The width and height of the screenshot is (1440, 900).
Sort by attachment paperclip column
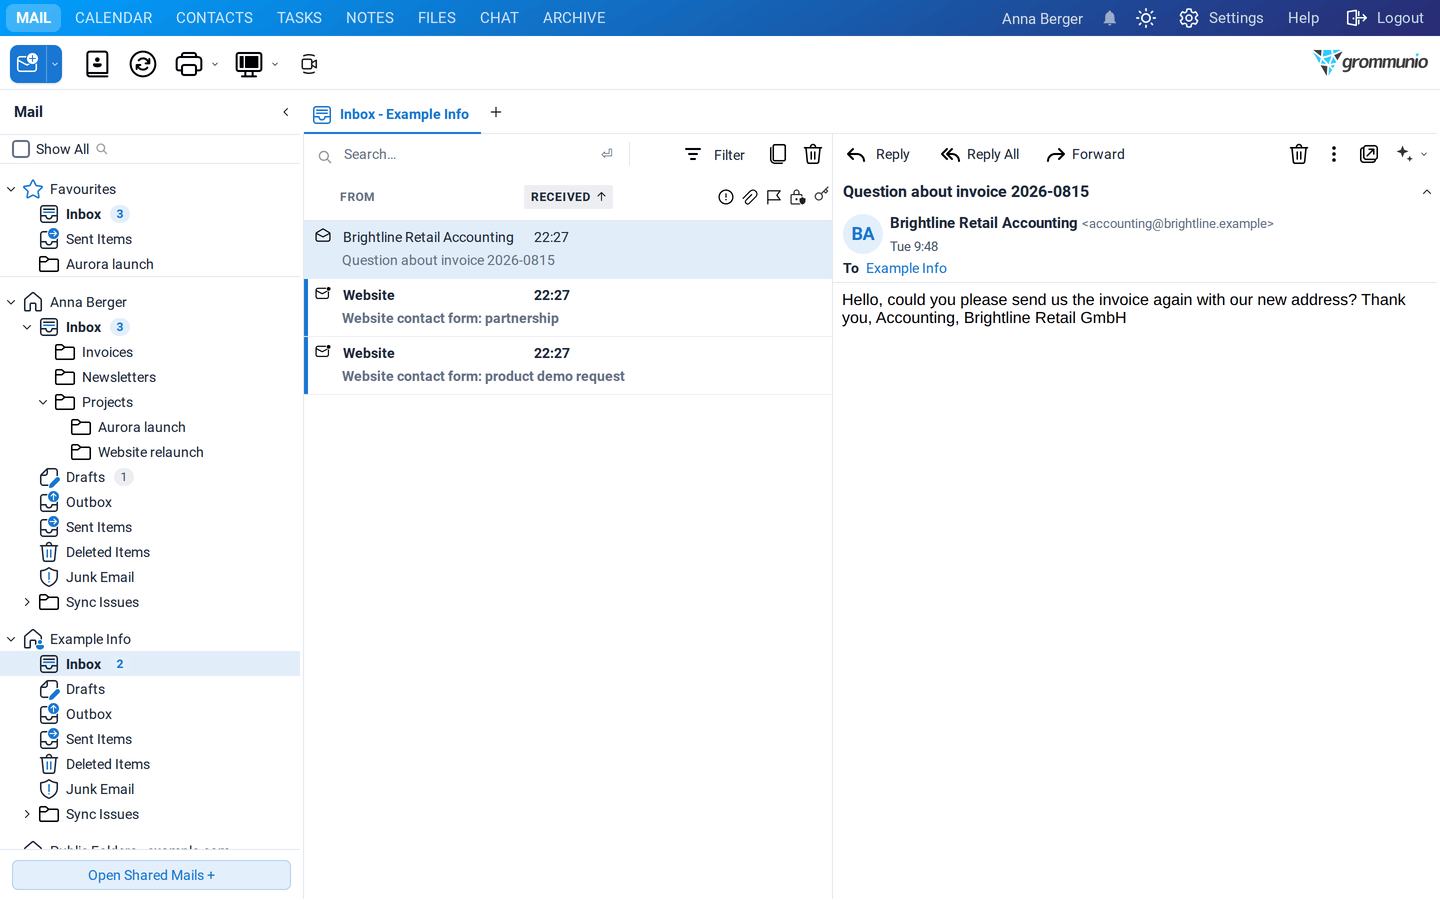pos(750,197)
